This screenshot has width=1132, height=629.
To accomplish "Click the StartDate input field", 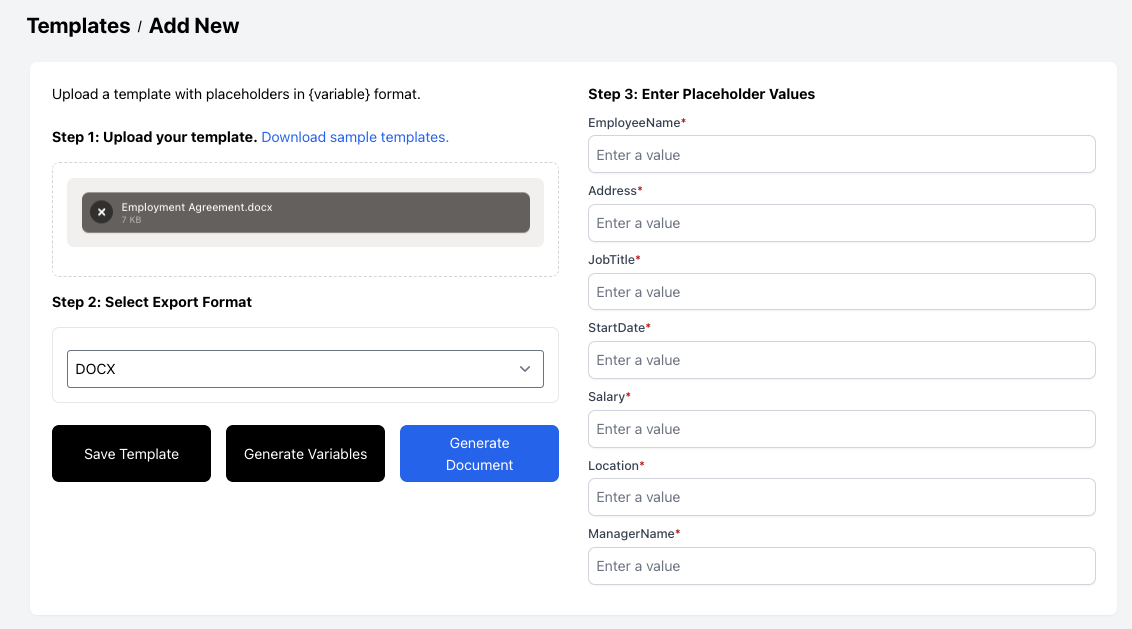I will point(841,360).
